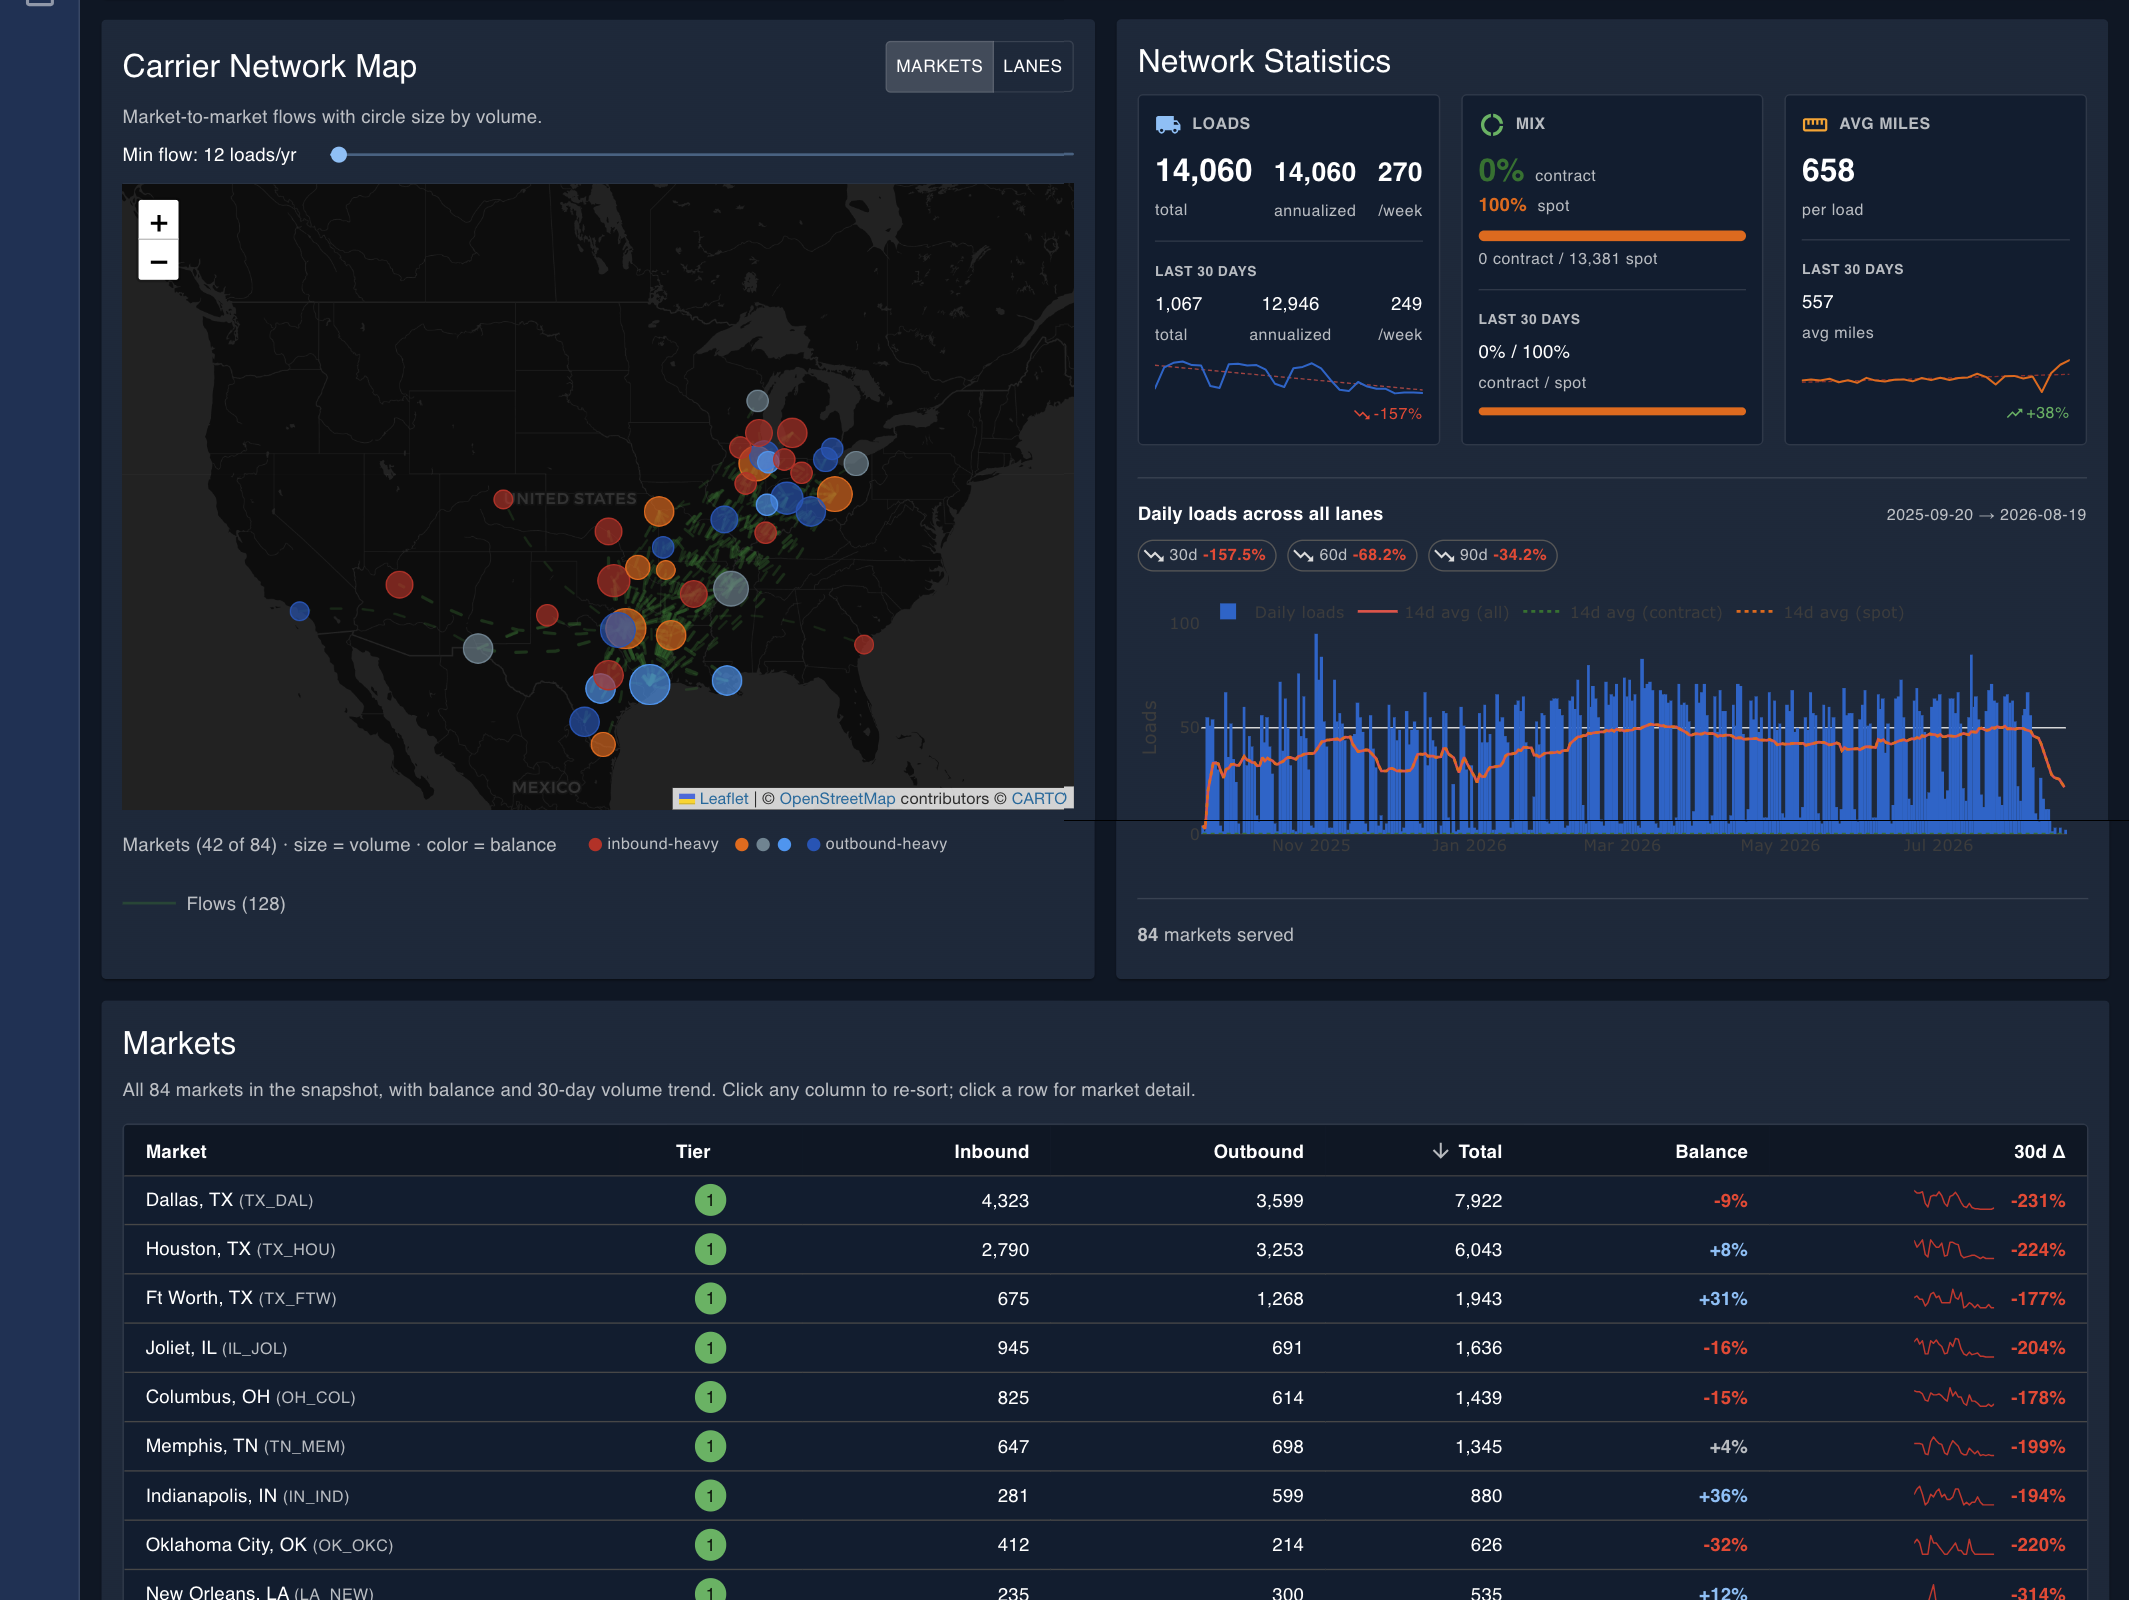Sort table by Market column
This screenshot has width=2129, height=1600.
pyautogui.click(x=176, y=1151)
